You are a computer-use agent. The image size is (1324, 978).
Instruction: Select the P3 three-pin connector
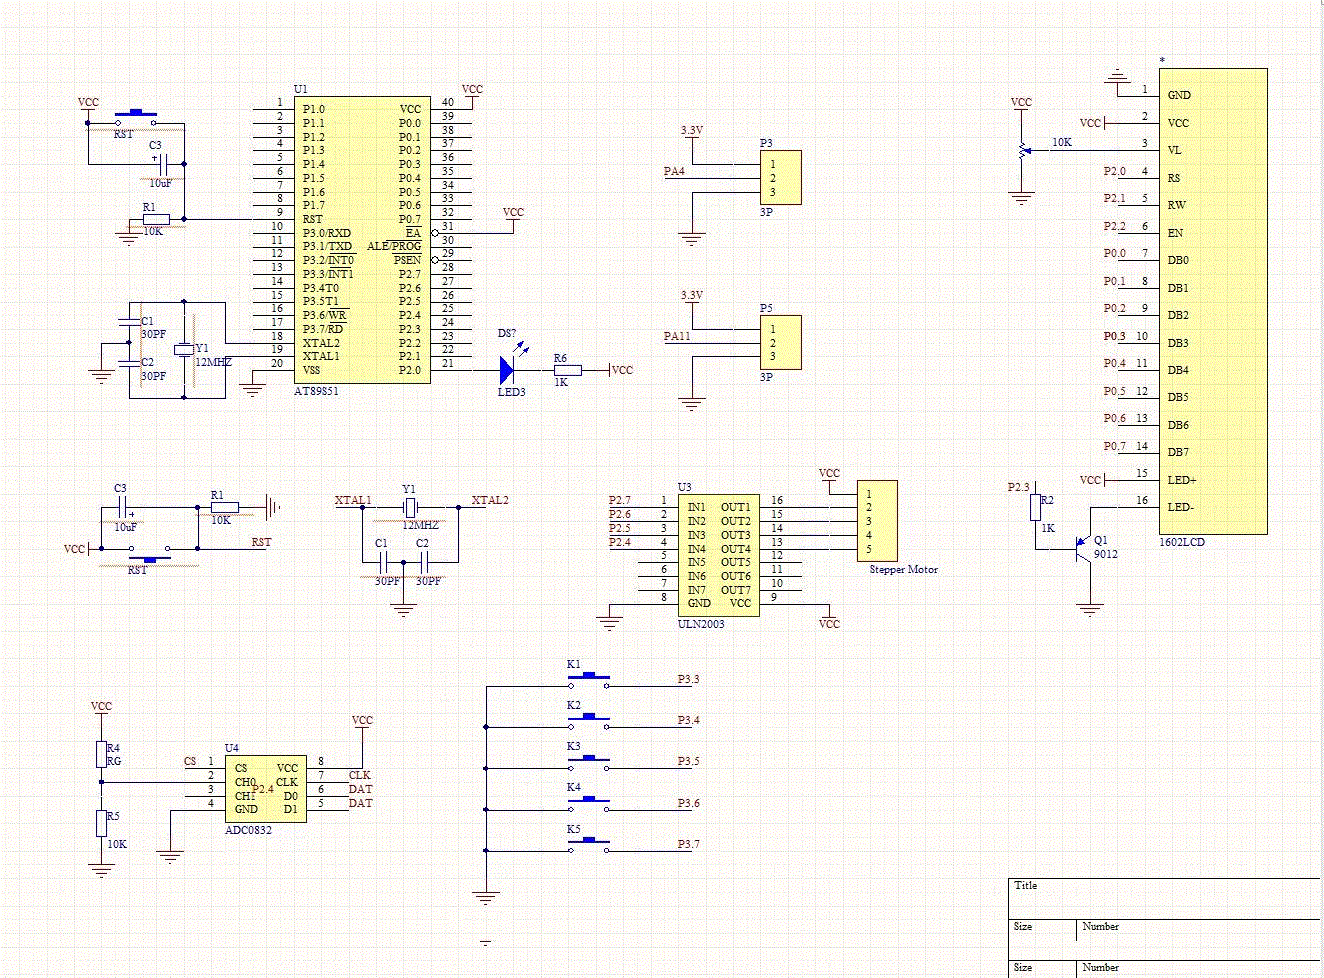tap(780, 178)
